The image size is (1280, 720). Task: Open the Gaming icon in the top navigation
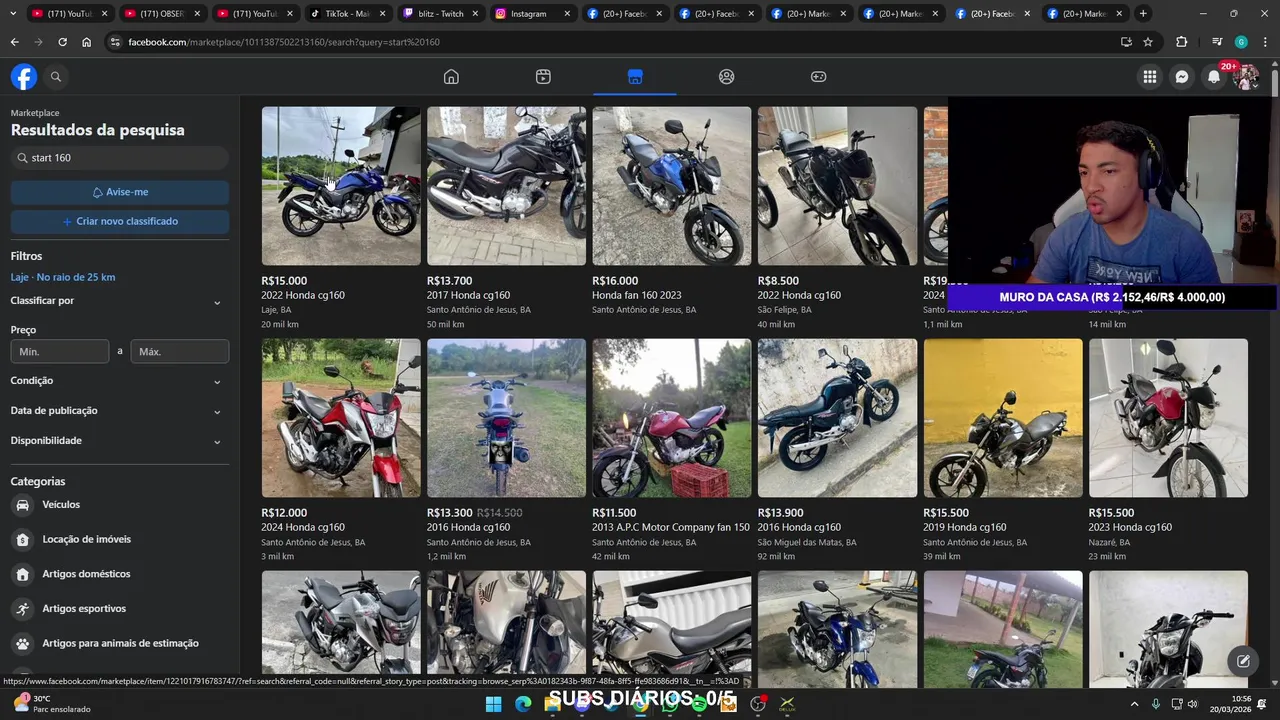[x=818, y=77]
